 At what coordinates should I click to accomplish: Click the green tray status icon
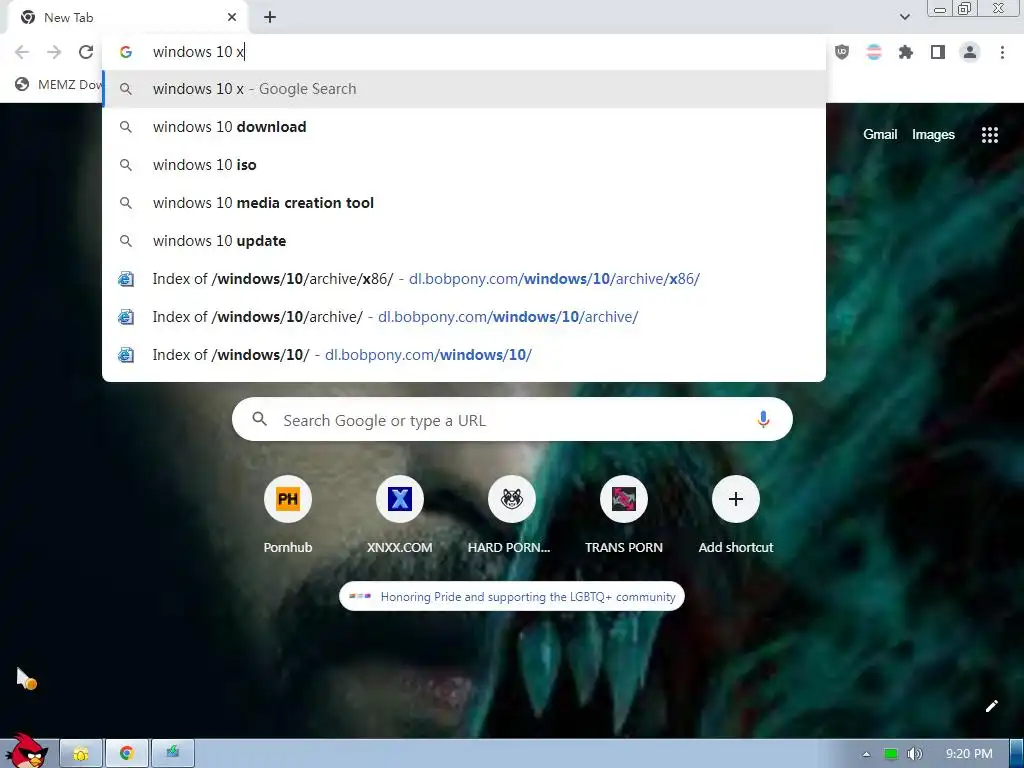890,754
